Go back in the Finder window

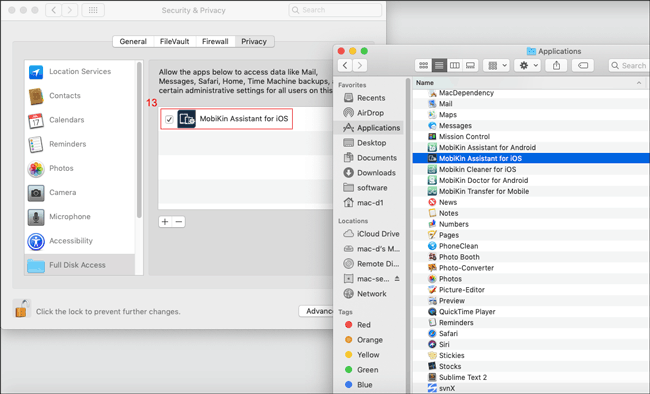pos(345,65)
